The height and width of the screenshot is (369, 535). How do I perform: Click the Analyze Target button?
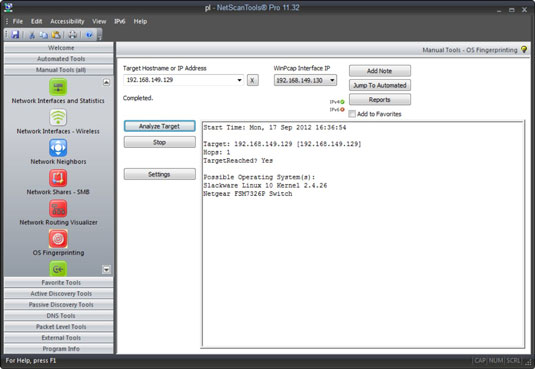pos(160,126)
